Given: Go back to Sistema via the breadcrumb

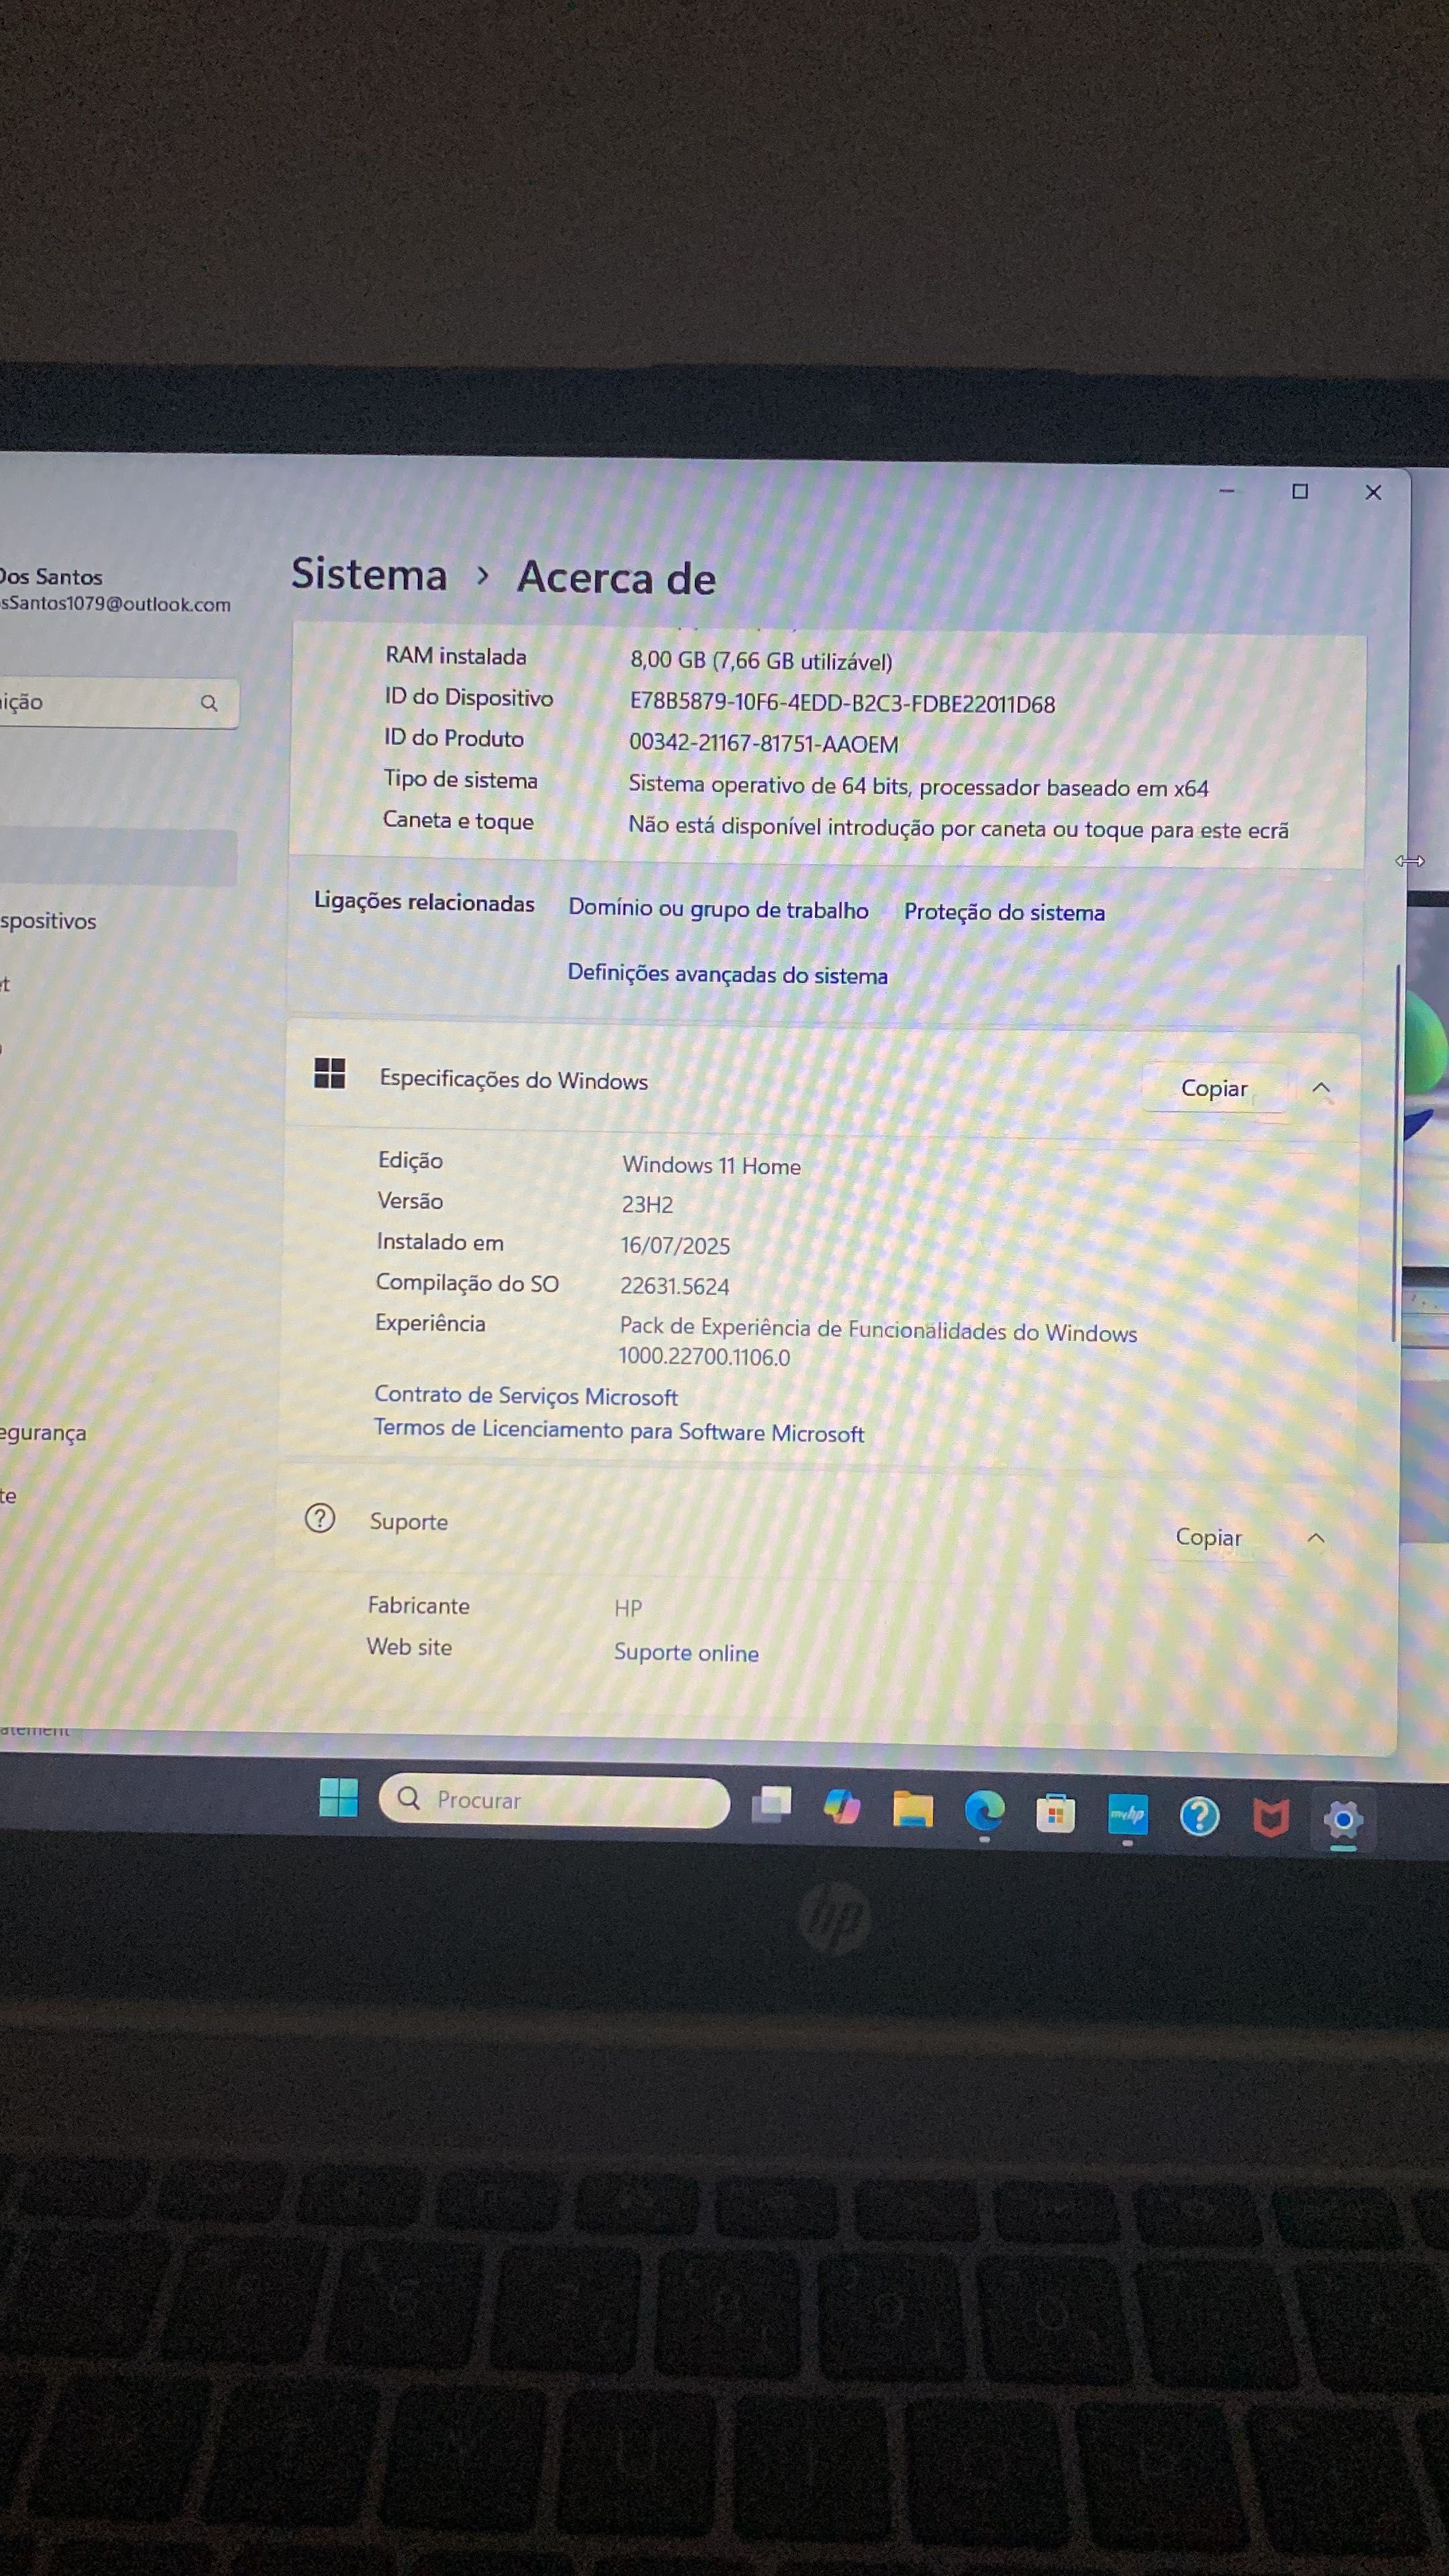Looking at the screenshot, I should click(x=369, y=574).
